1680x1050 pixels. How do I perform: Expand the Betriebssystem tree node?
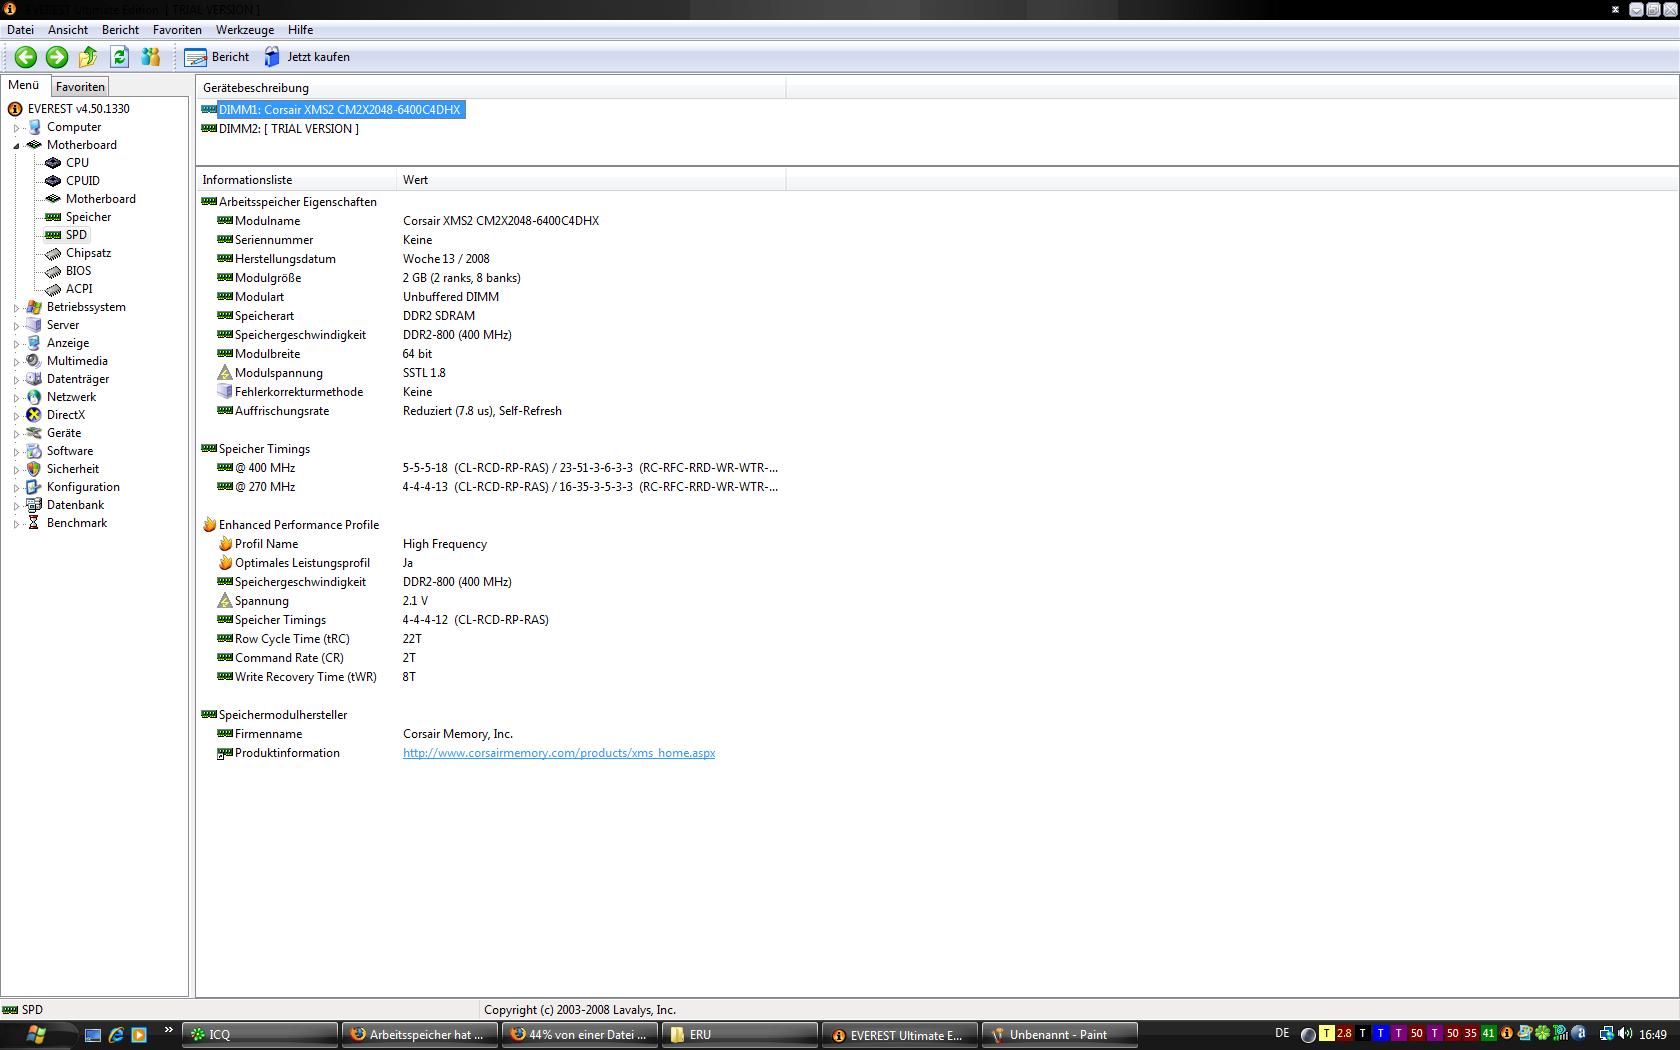pos(17,308)
